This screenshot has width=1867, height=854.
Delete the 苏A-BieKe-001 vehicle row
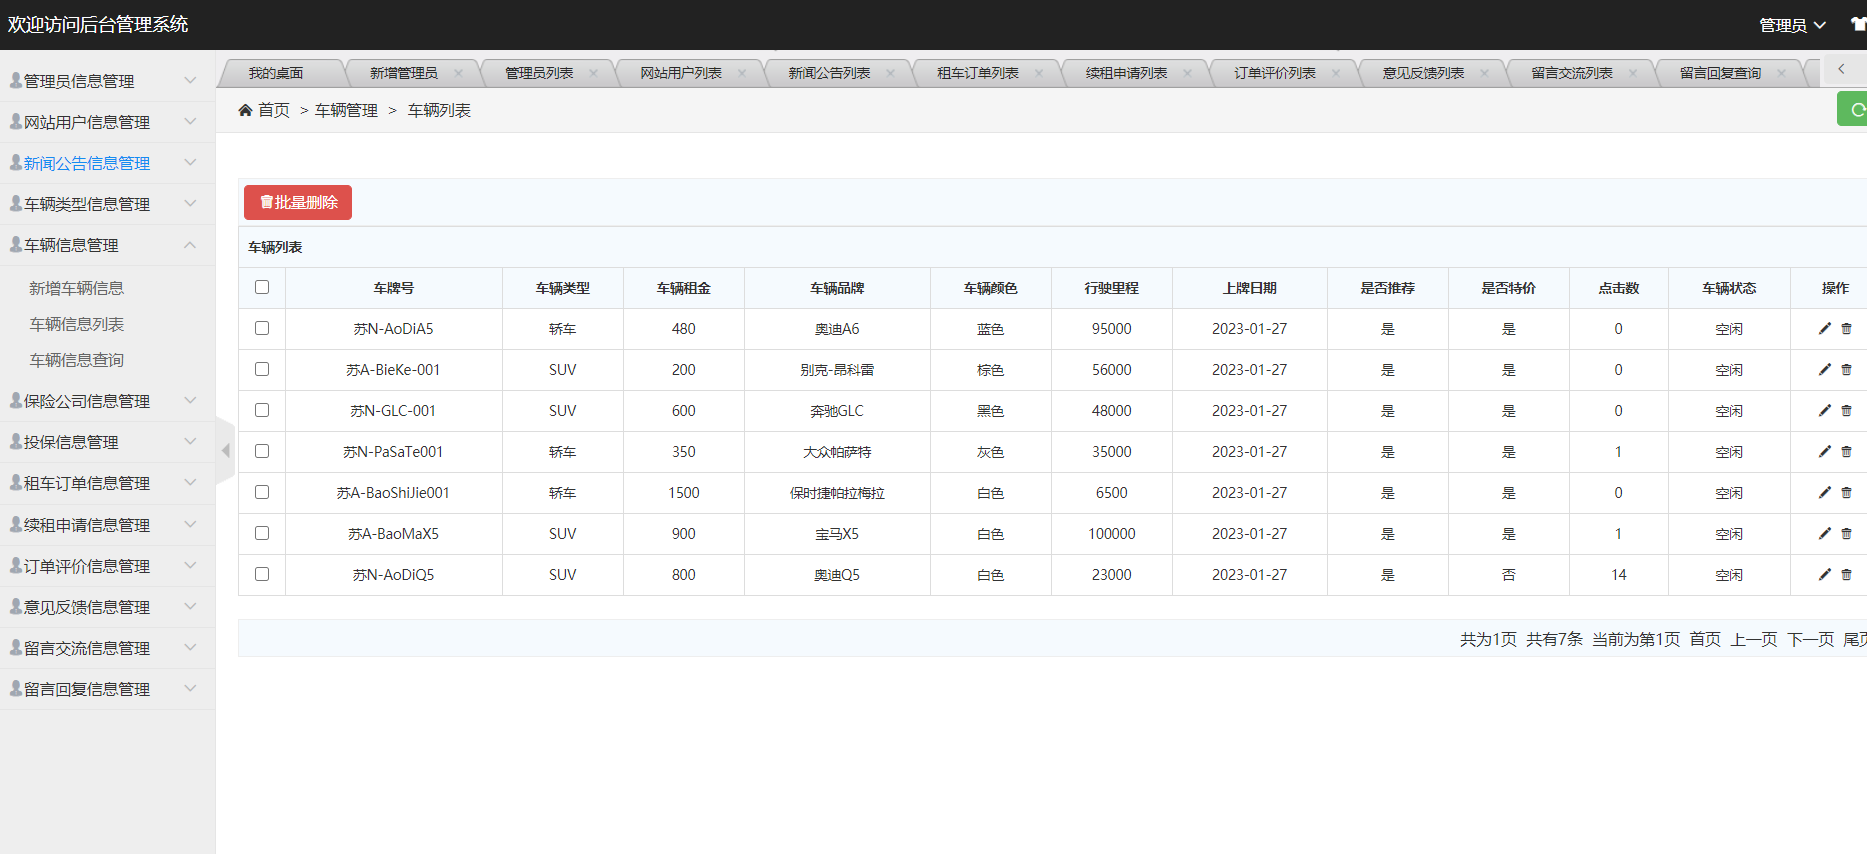tap(1846, 369)
